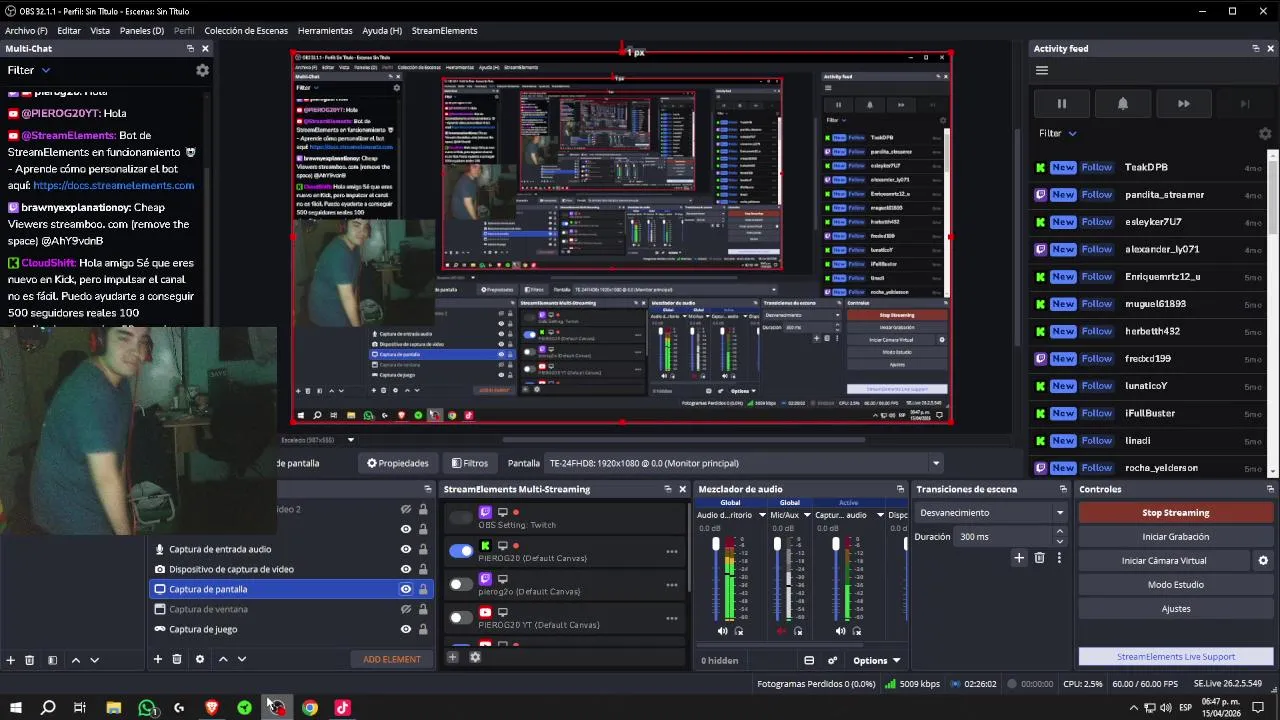Lock the Captura de pantalla source
The height and width of the screenshot is (720, 1280).
423,589
